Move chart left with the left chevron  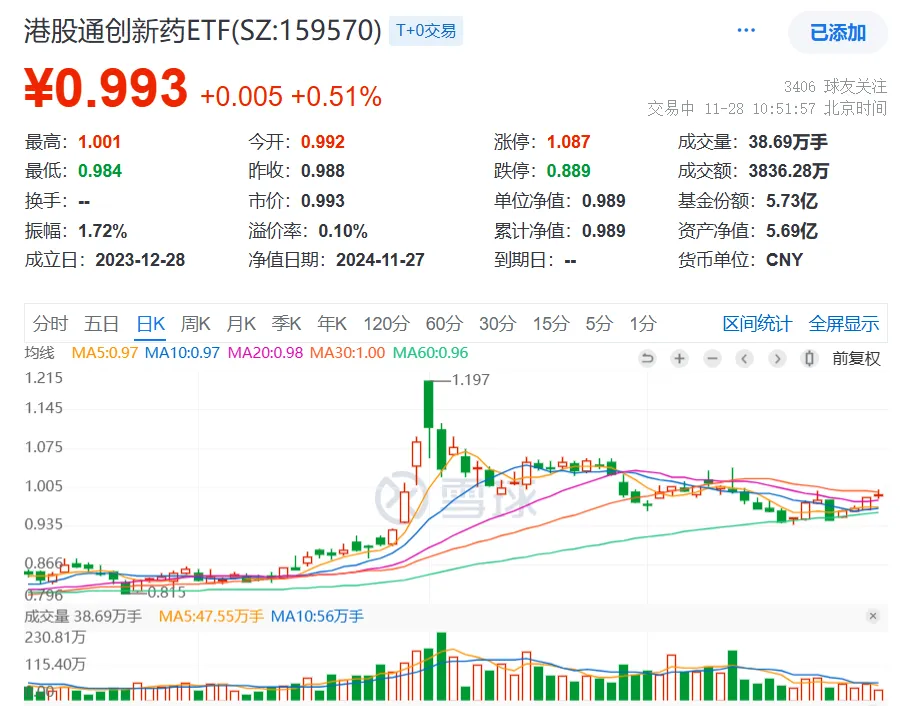coord(744,359)
